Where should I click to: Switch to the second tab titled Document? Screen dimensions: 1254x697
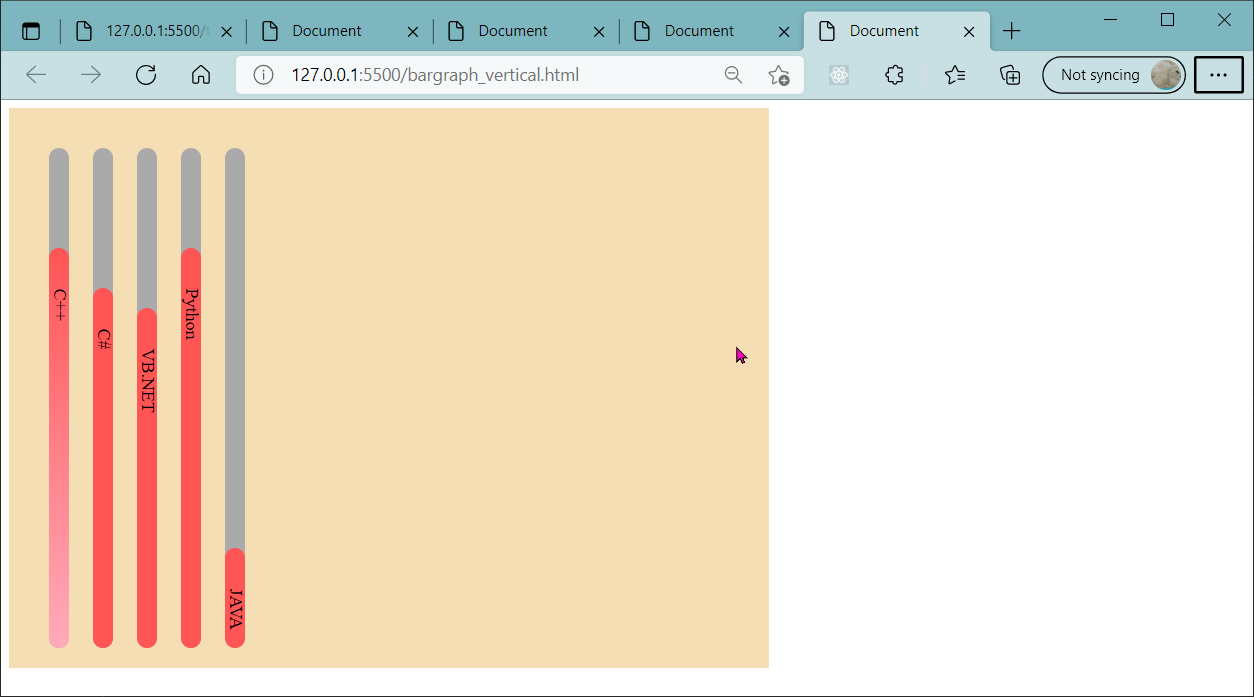pyautogui.click(x=340, y=31)
